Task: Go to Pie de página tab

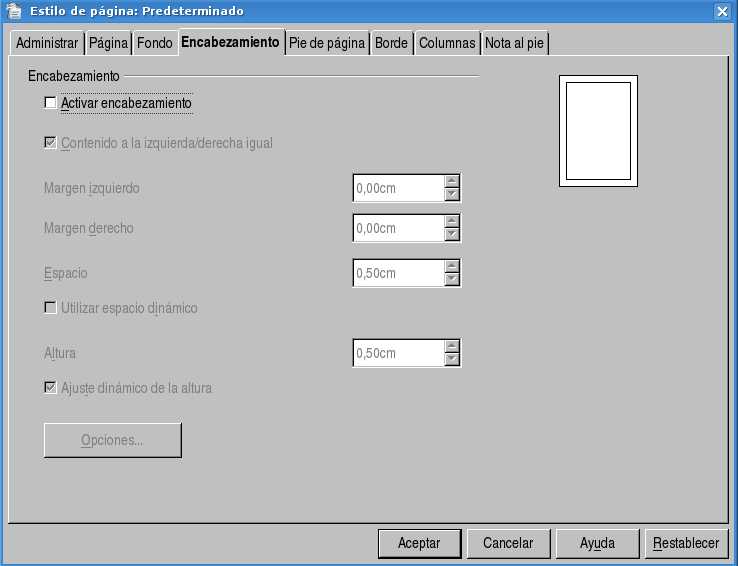Action: tap(326, 44)
